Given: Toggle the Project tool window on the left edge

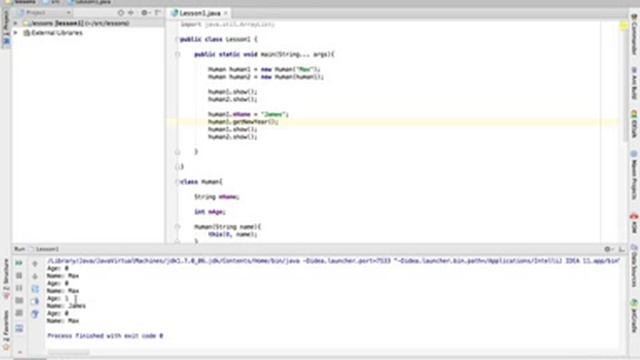Looking at the screenshot, I should click(x=6, y=28).
